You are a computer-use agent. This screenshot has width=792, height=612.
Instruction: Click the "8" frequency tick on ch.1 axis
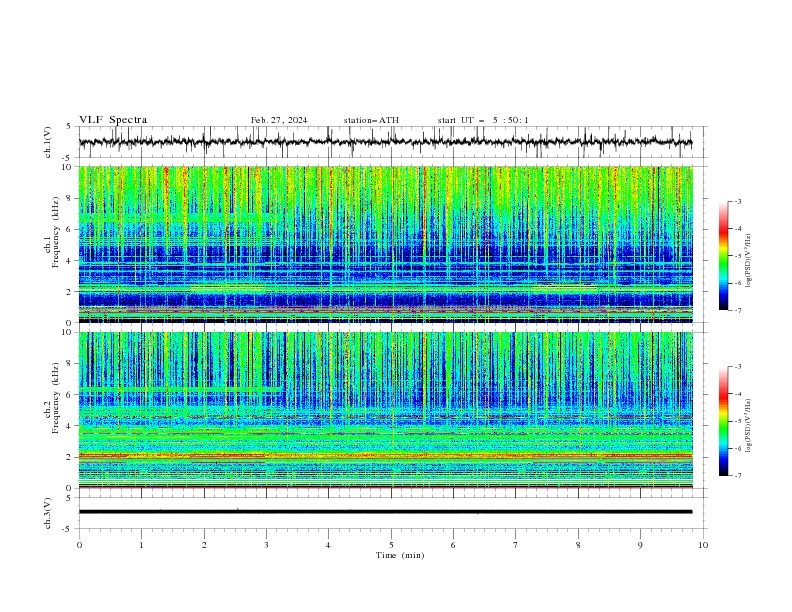click(71, 198)
